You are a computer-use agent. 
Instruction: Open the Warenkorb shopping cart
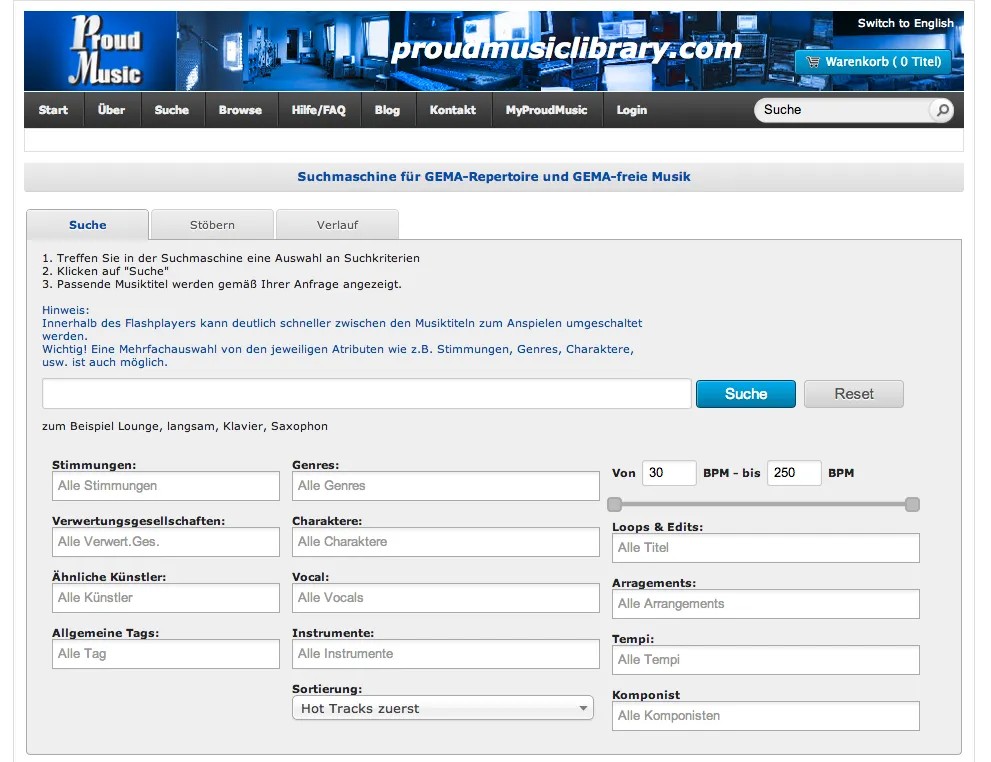pos(872,62)
